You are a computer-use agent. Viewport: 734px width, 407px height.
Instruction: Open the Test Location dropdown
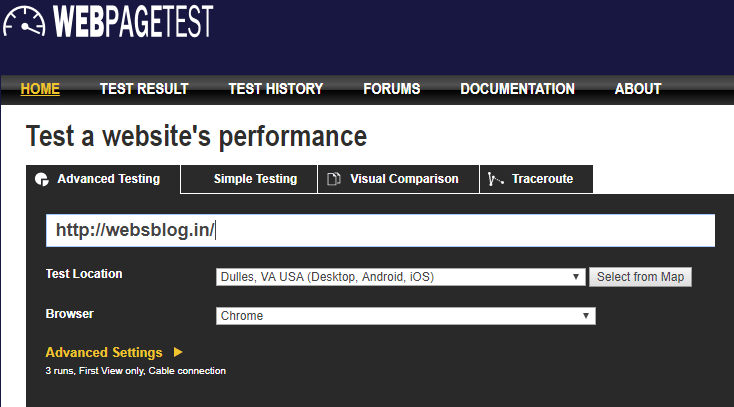click(400, 277)
